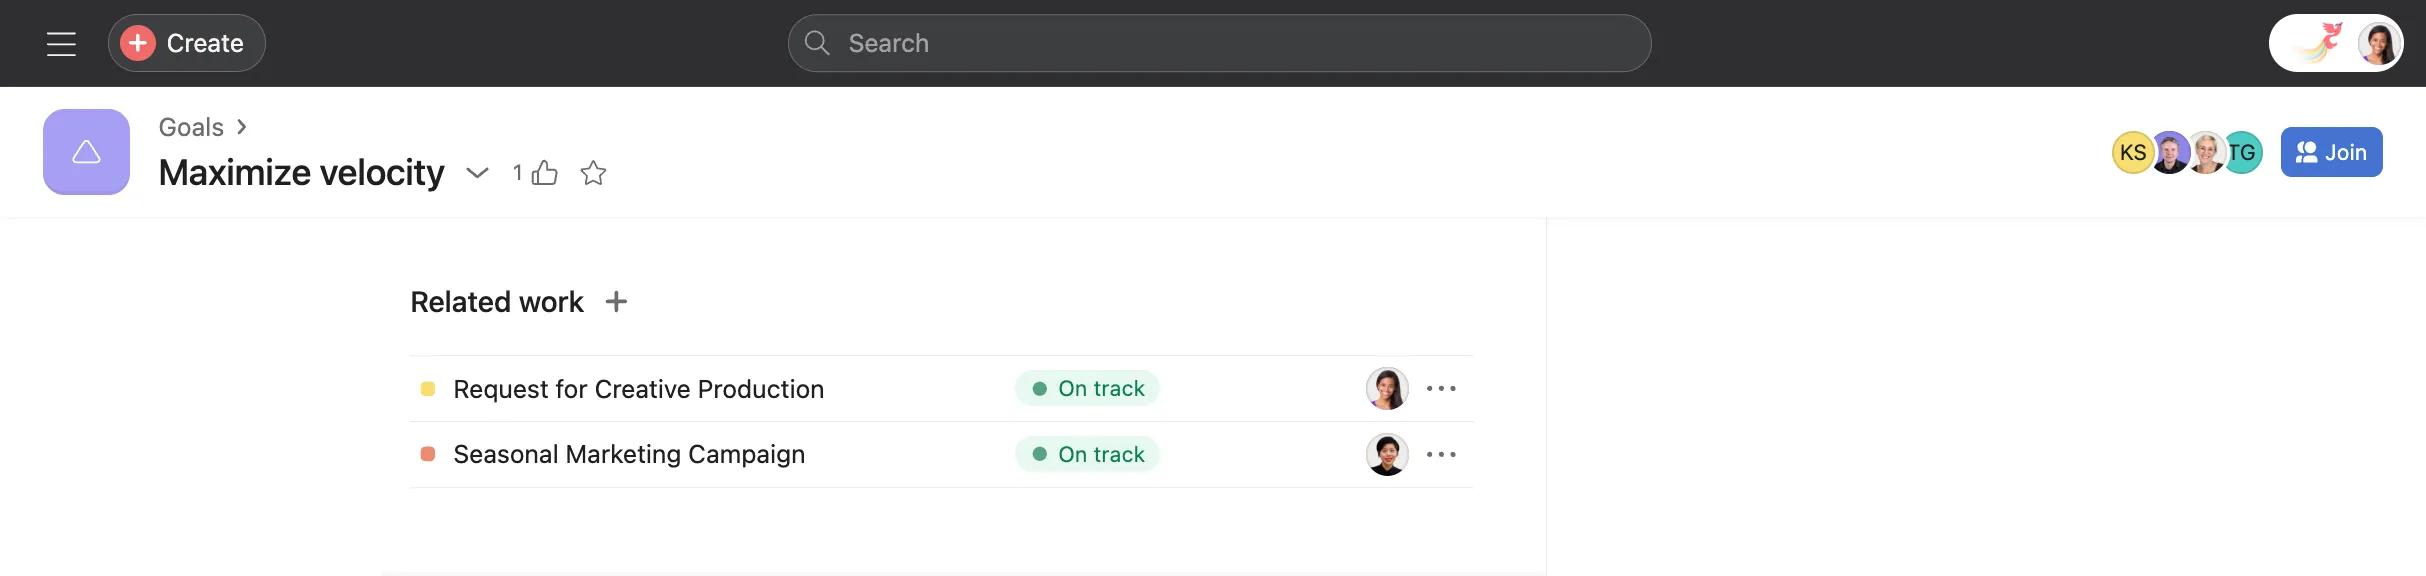
Task: Click the Create button
Action: click(186, 43)
